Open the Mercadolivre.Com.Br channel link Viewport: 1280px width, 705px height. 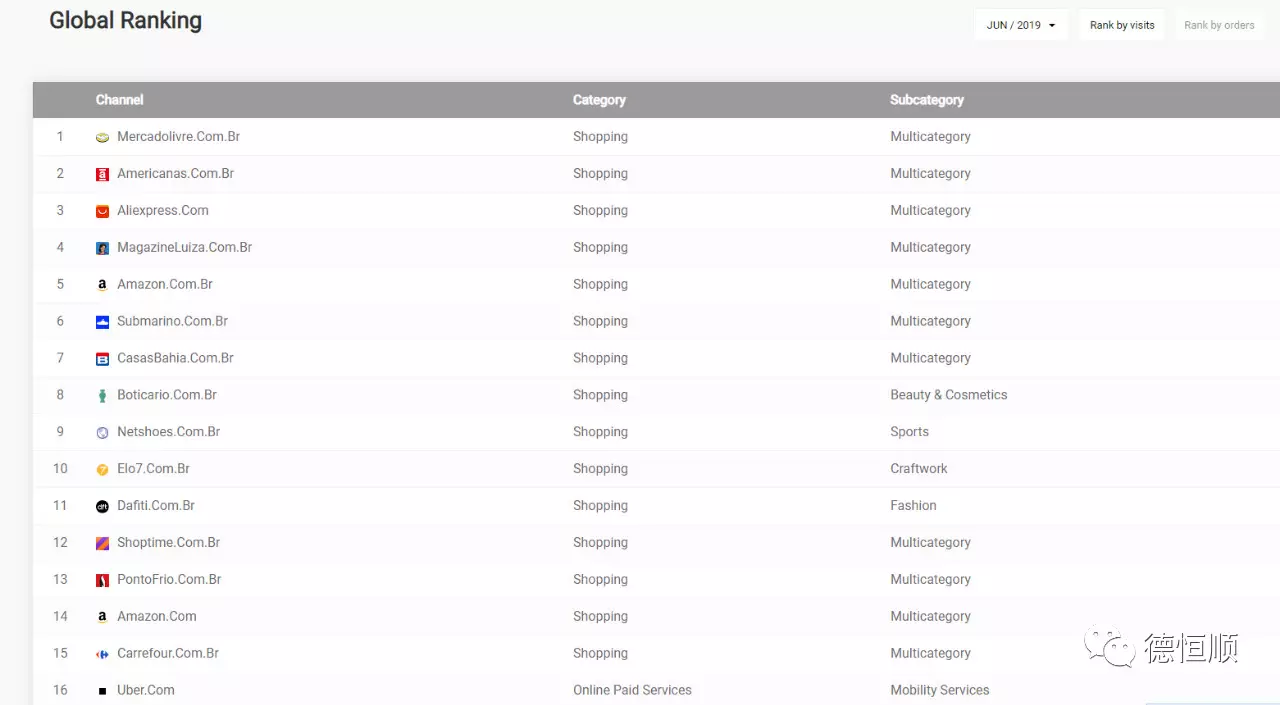coord(178,137)
